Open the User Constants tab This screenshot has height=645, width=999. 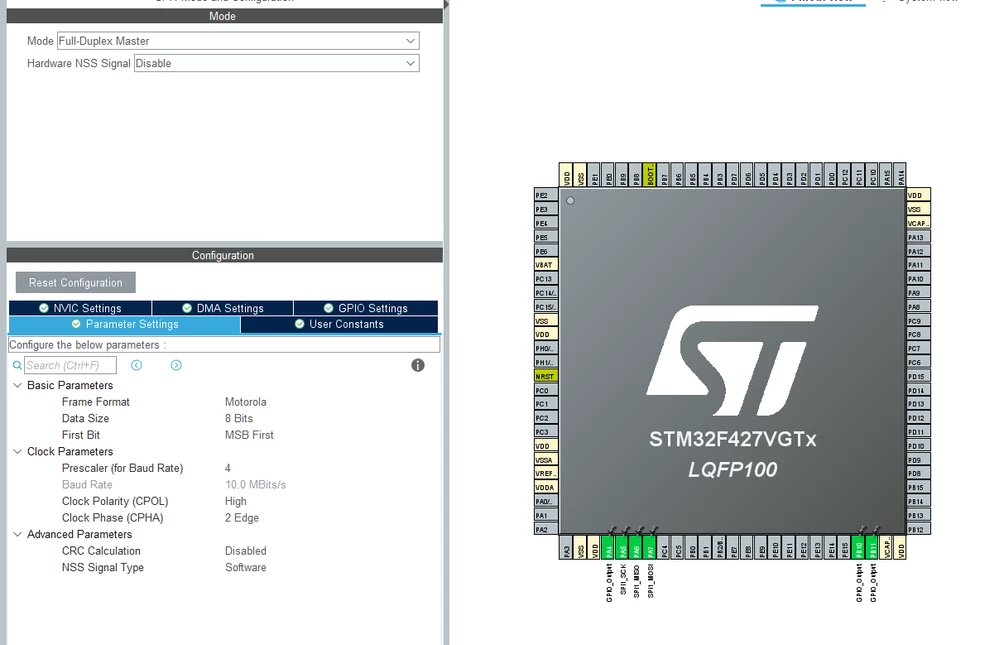coord(340,324)
